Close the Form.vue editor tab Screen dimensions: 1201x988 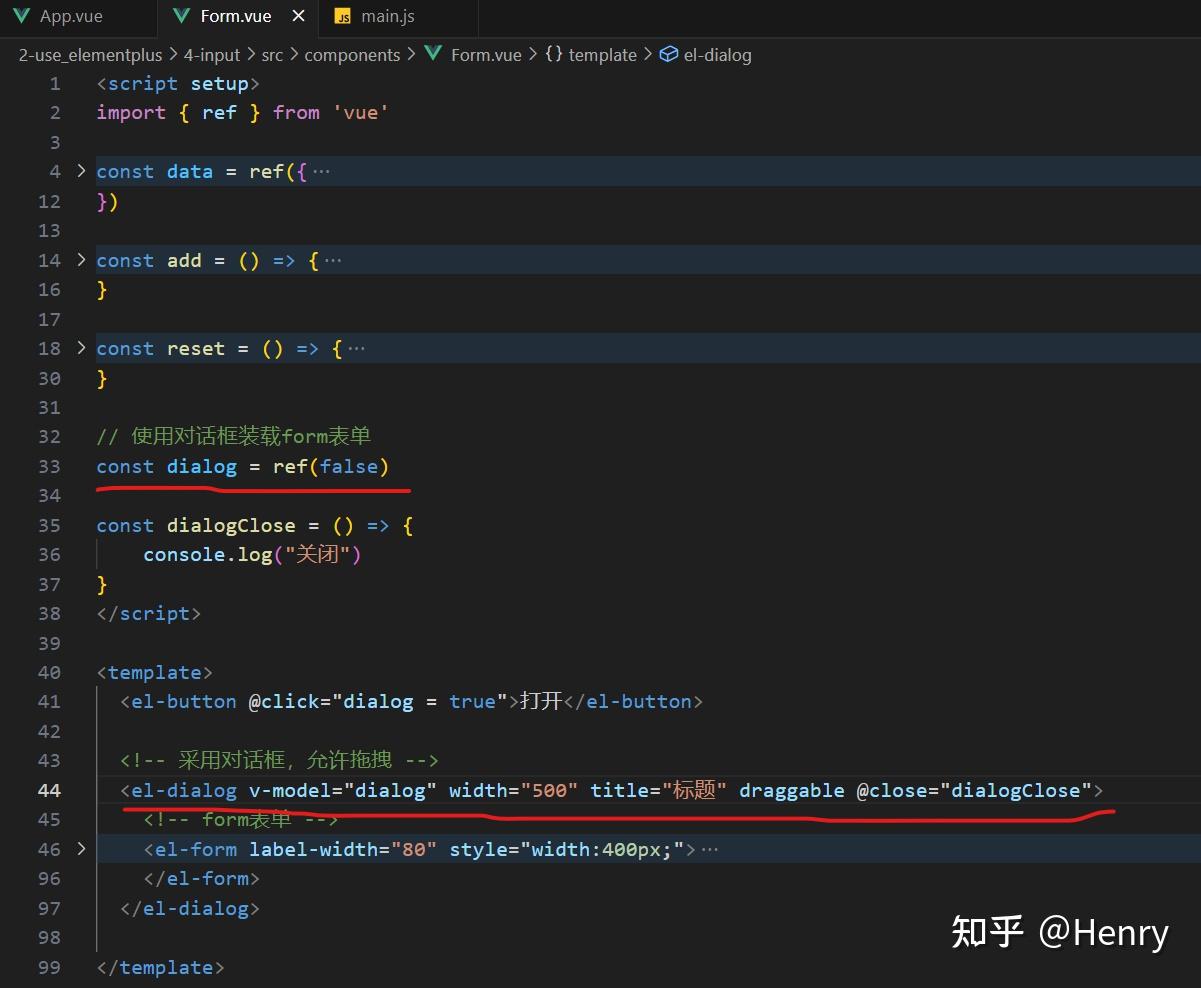[x=297, y=15]
